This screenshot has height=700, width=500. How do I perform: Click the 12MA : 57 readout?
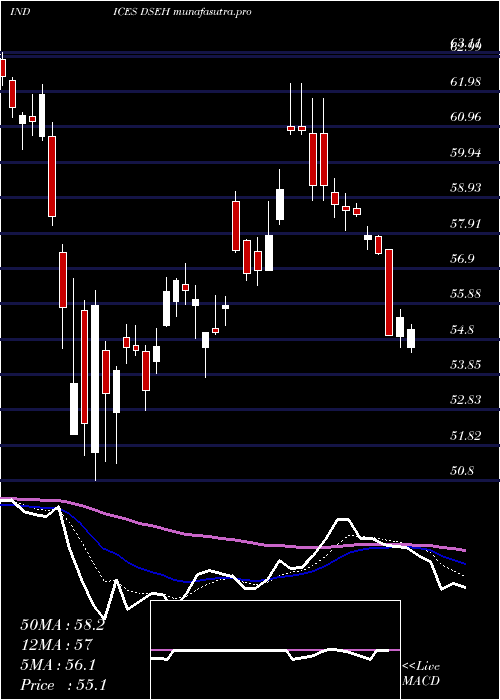(x=56, y=645)
